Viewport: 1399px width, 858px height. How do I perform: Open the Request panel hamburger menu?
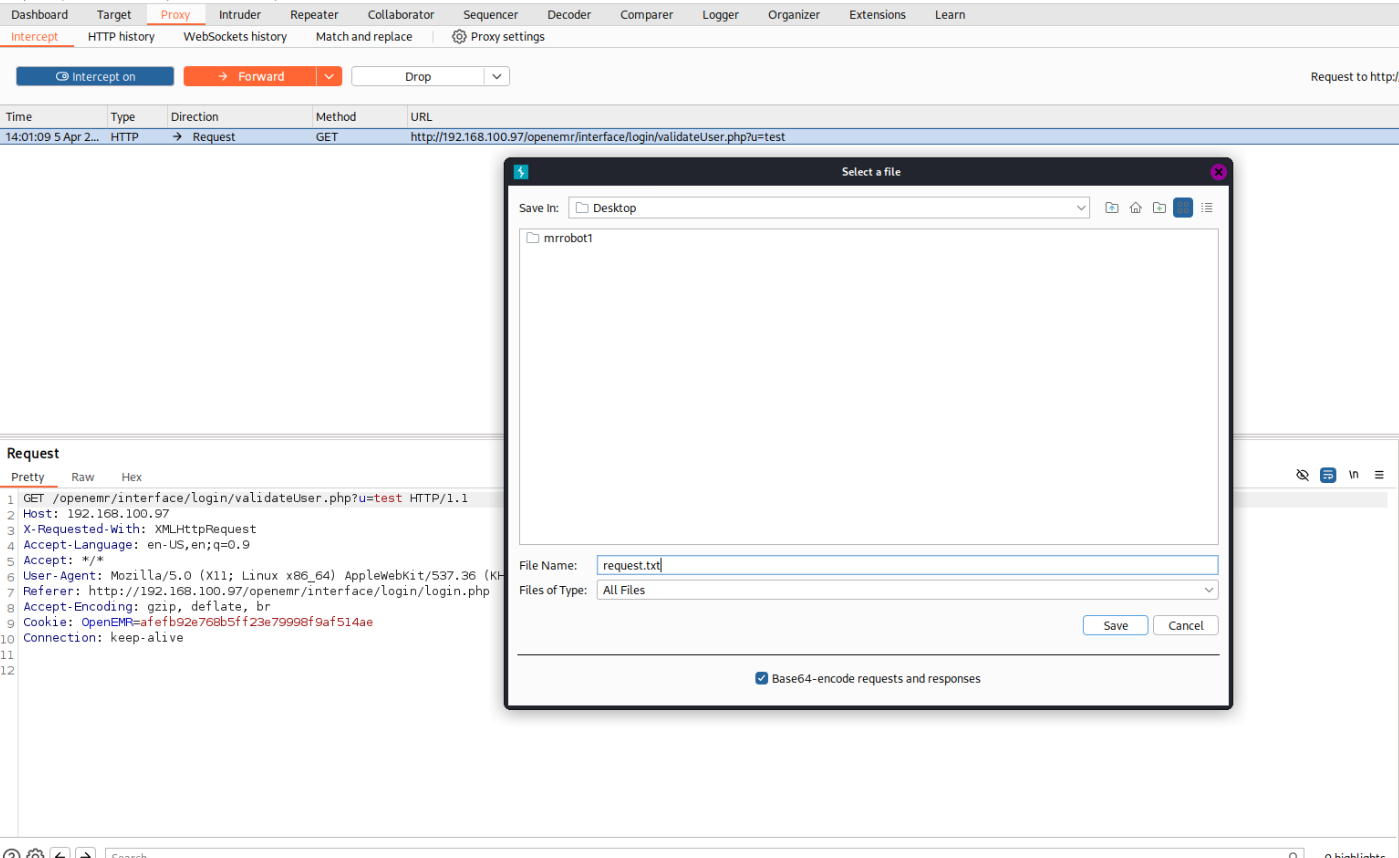point(1379,475)
